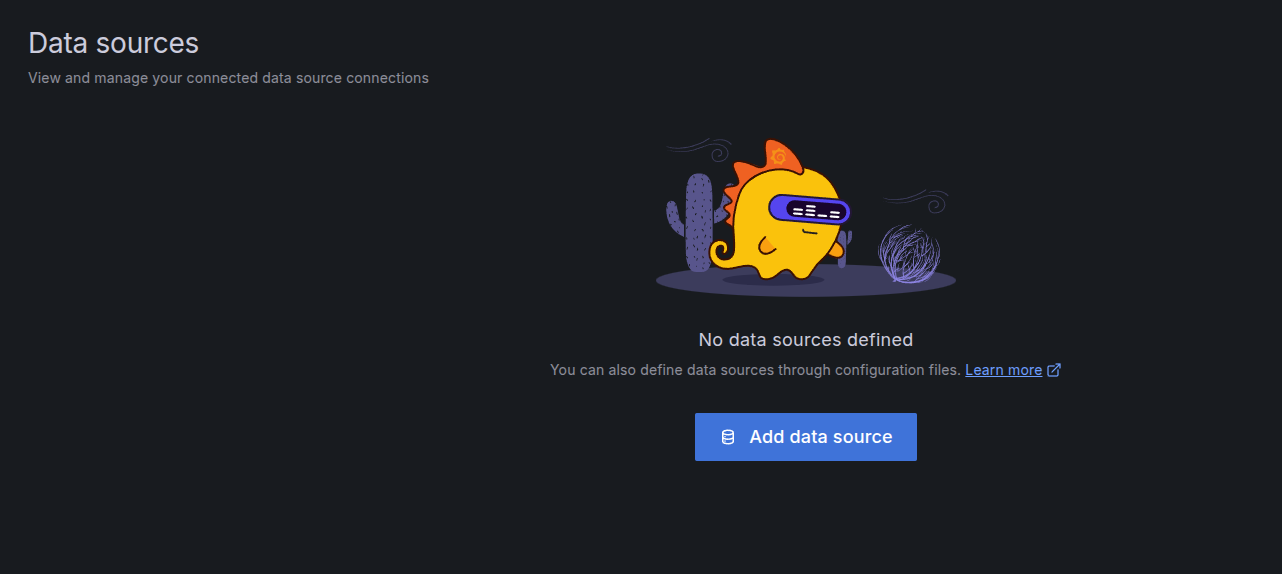Screen dimensions: 1282x574
Task: Click the No data sources defined message
Action: [x=805, y=340]
